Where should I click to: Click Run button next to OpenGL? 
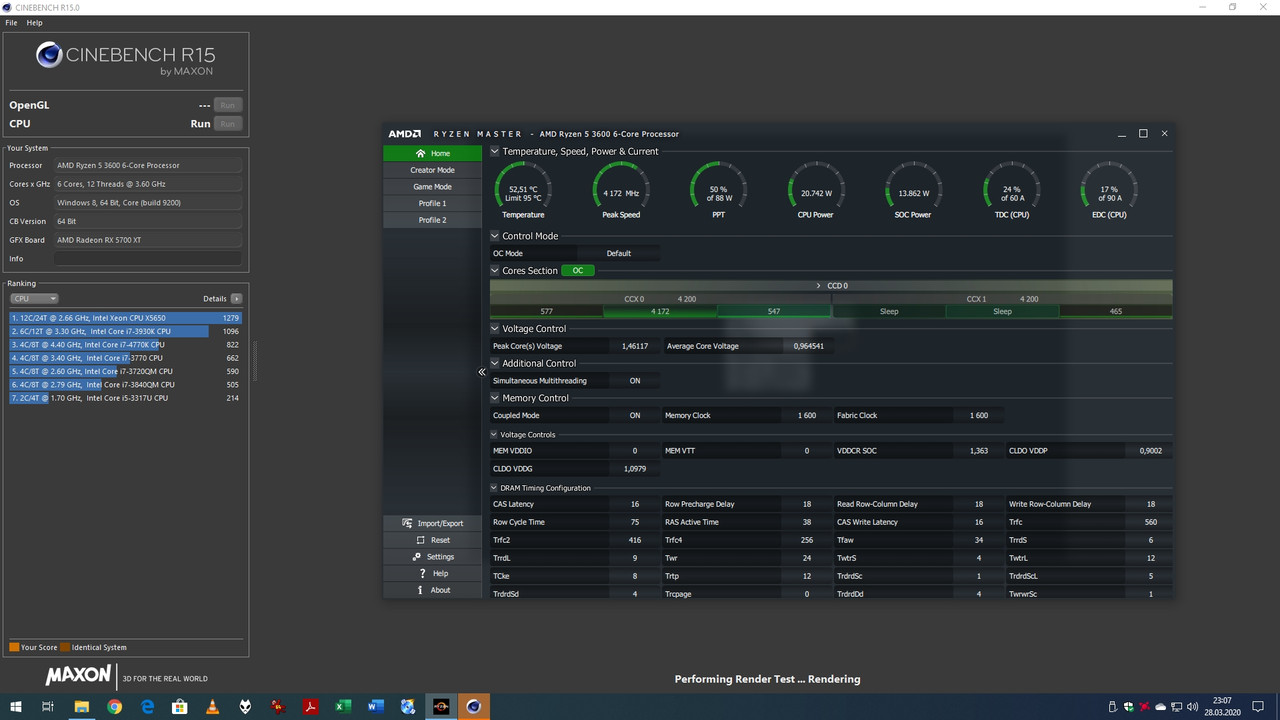pyautogui.click(x=228, y=105)
